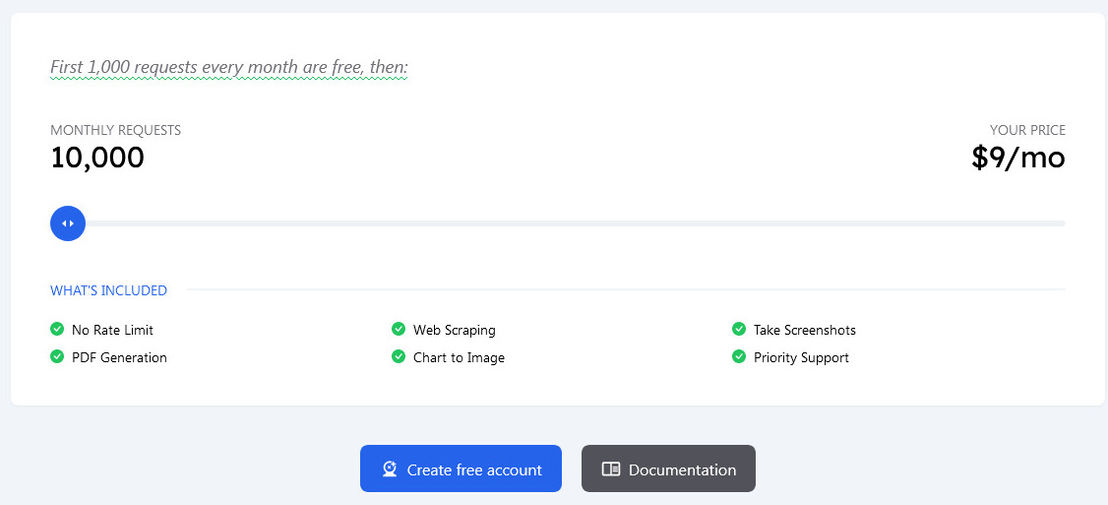Click the 'MONTHLY REQUESTS' label
The image size is (1108, 505).
coord(116,130)
